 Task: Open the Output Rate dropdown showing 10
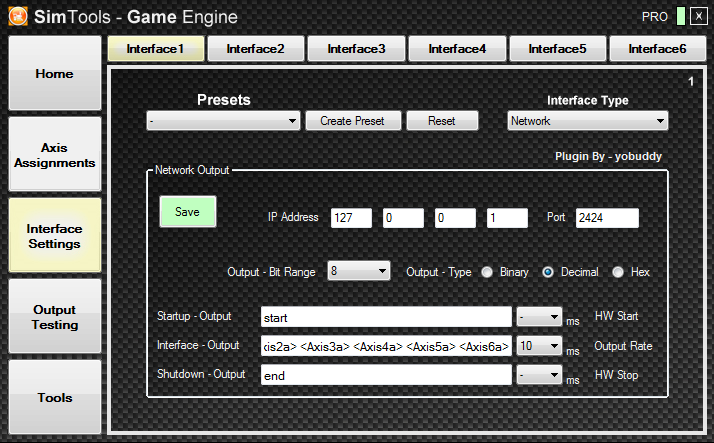(539, 346)
